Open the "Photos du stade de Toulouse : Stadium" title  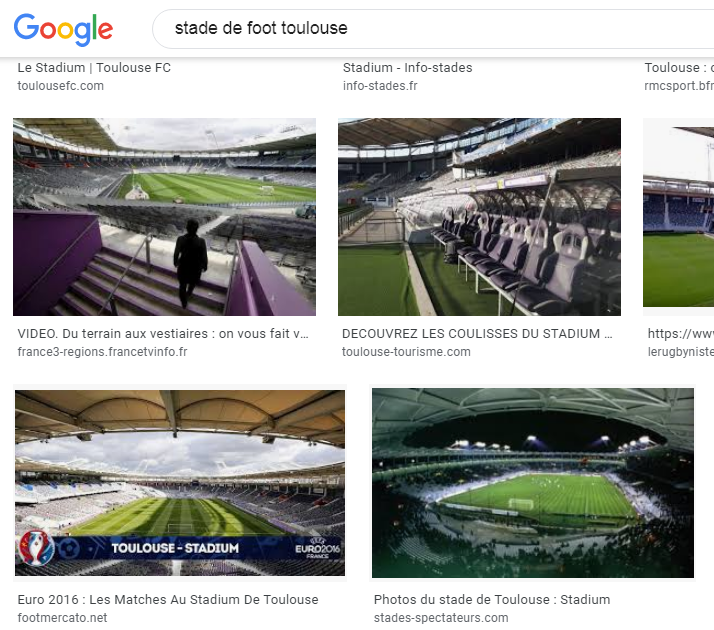click(x=491, y=600)
